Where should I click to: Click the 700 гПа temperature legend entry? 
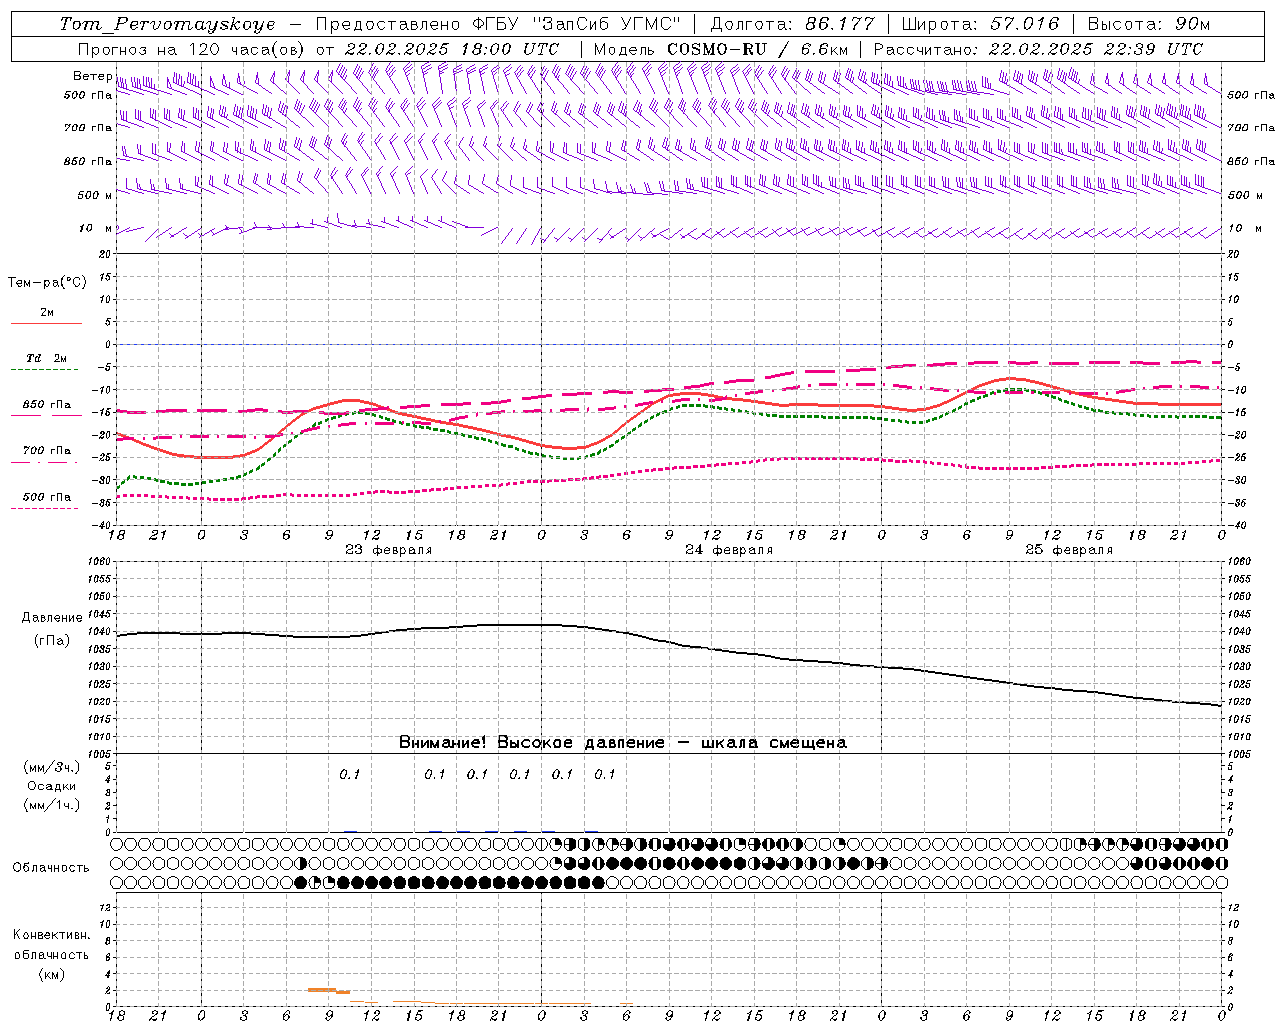(x=47, y=450)
